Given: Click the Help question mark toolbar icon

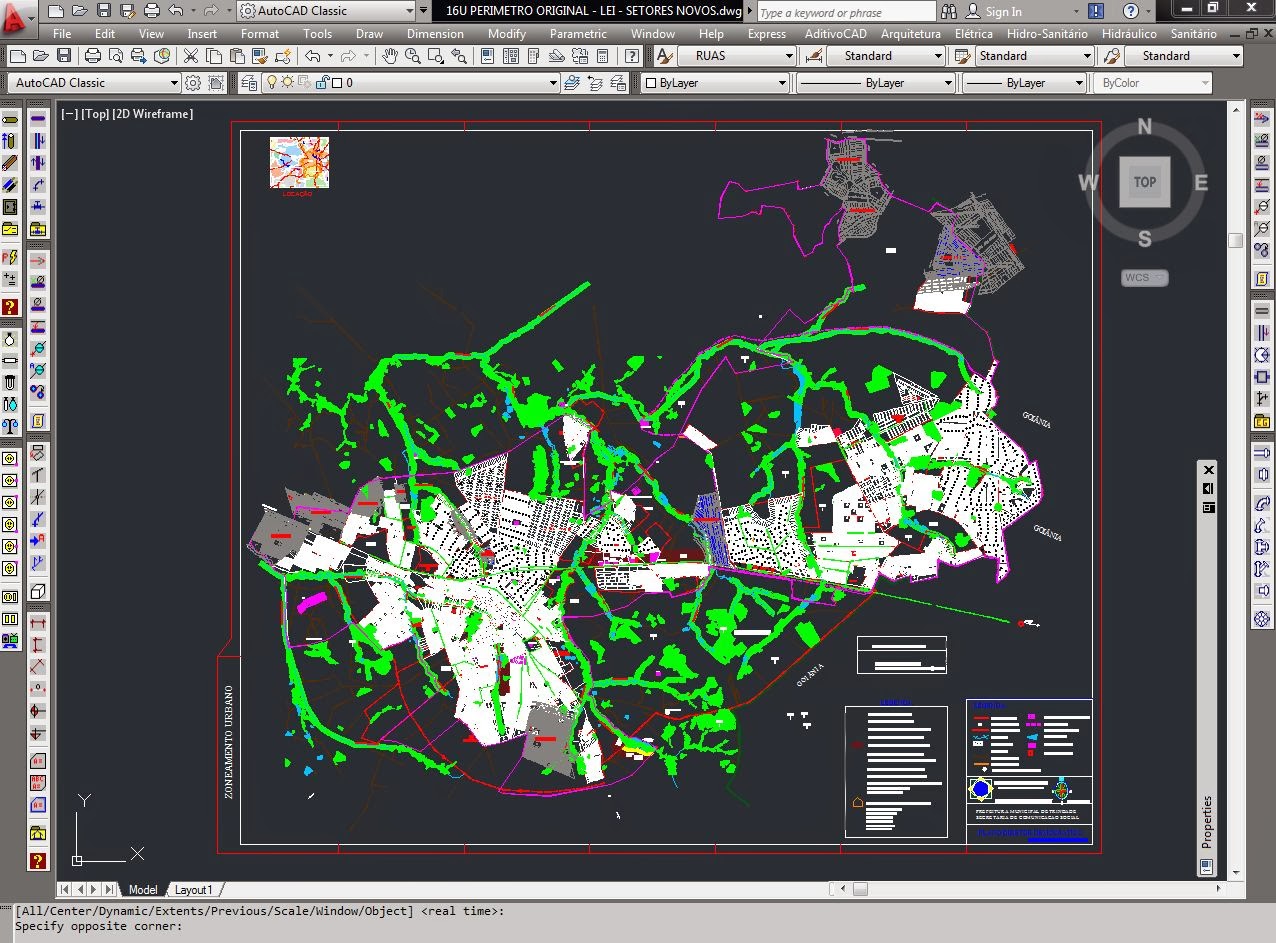Looking at the screenshot, I should [632, 57].
